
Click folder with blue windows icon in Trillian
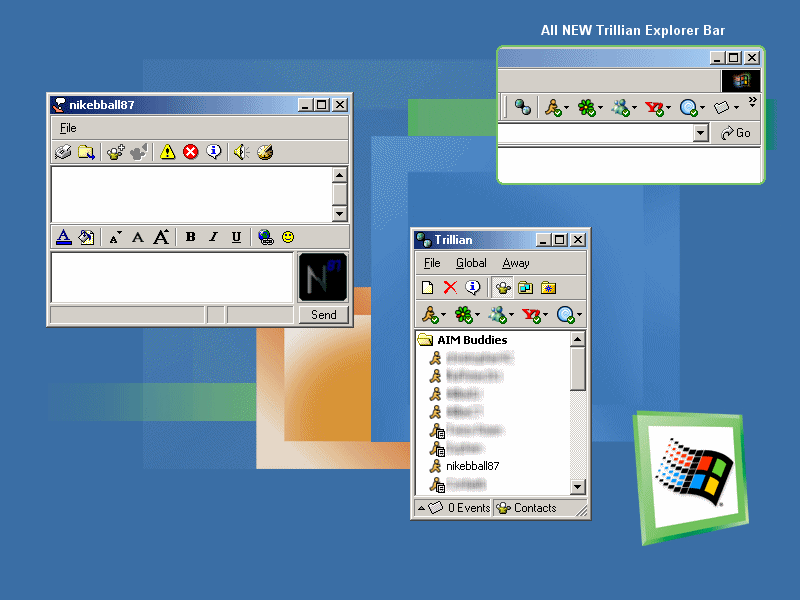pyautogui.click(x=526, y=288)
